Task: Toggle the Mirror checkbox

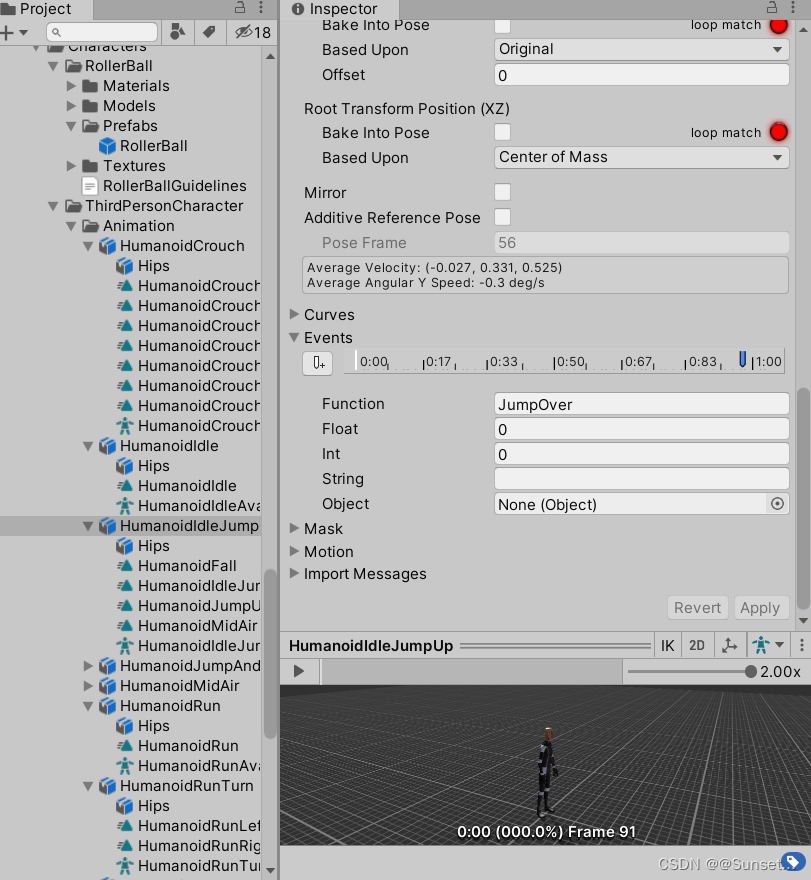Action: click(502, 192)
